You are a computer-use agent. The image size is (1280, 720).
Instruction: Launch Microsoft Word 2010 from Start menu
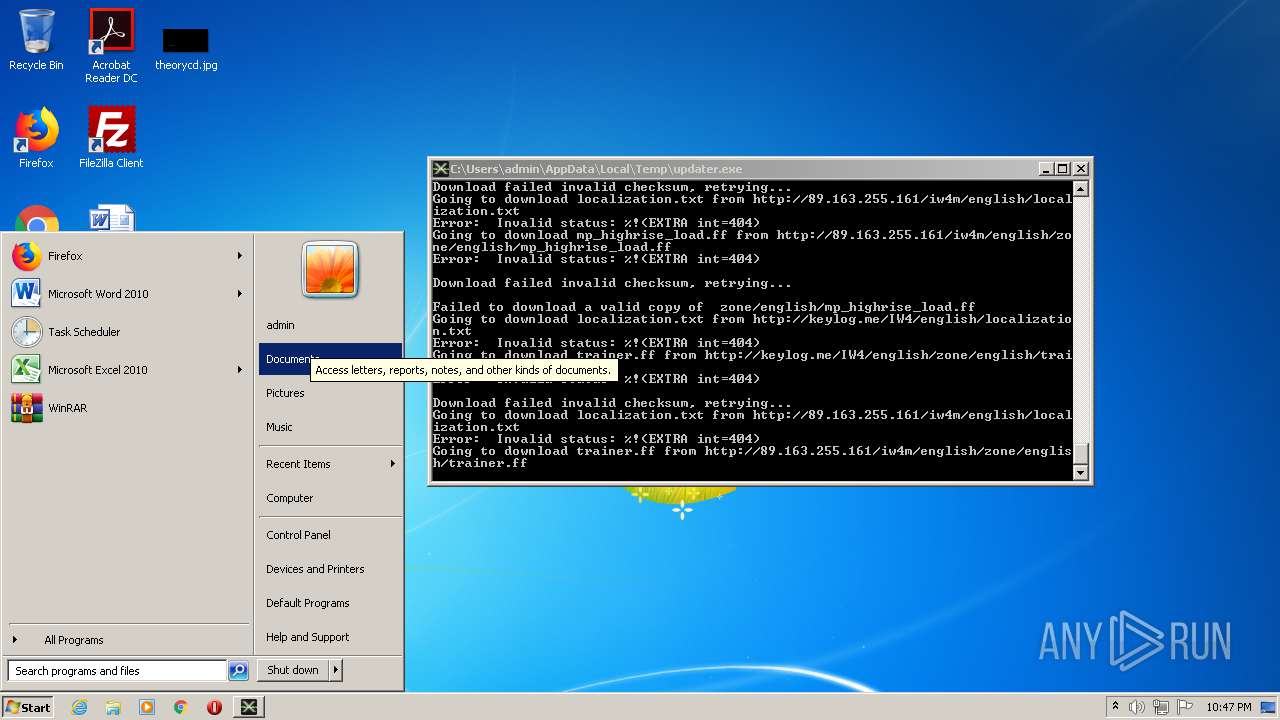coord(127,294)
